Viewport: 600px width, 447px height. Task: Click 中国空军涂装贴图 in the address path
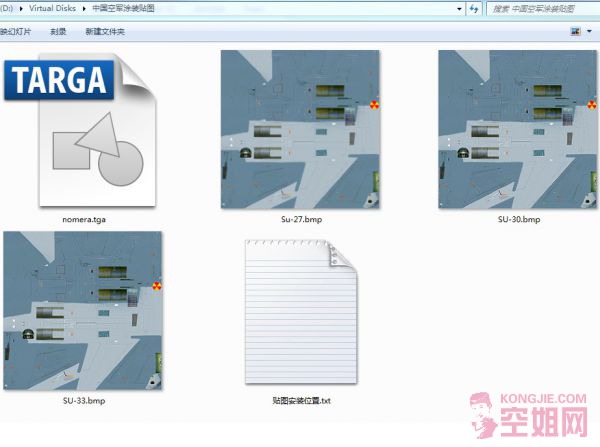(x=123, y=8)
